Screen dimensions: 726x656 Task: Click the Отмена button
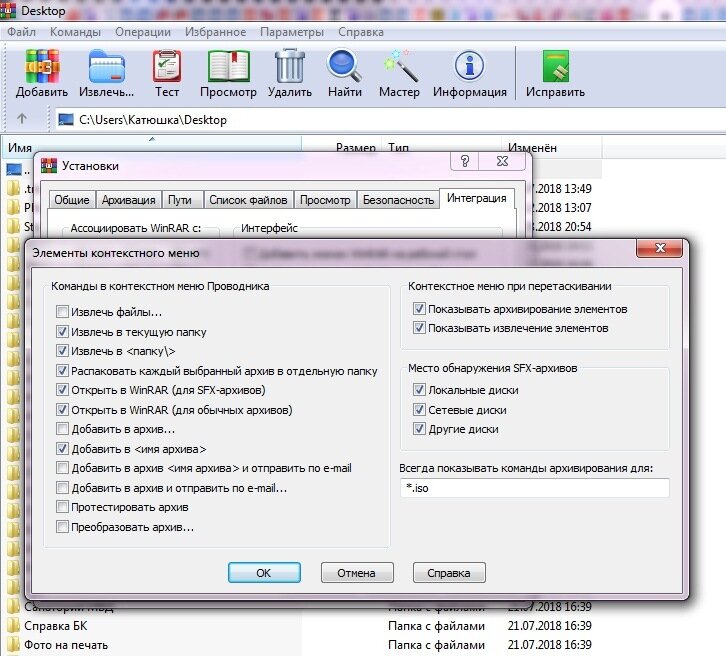[x=357, y=573]
